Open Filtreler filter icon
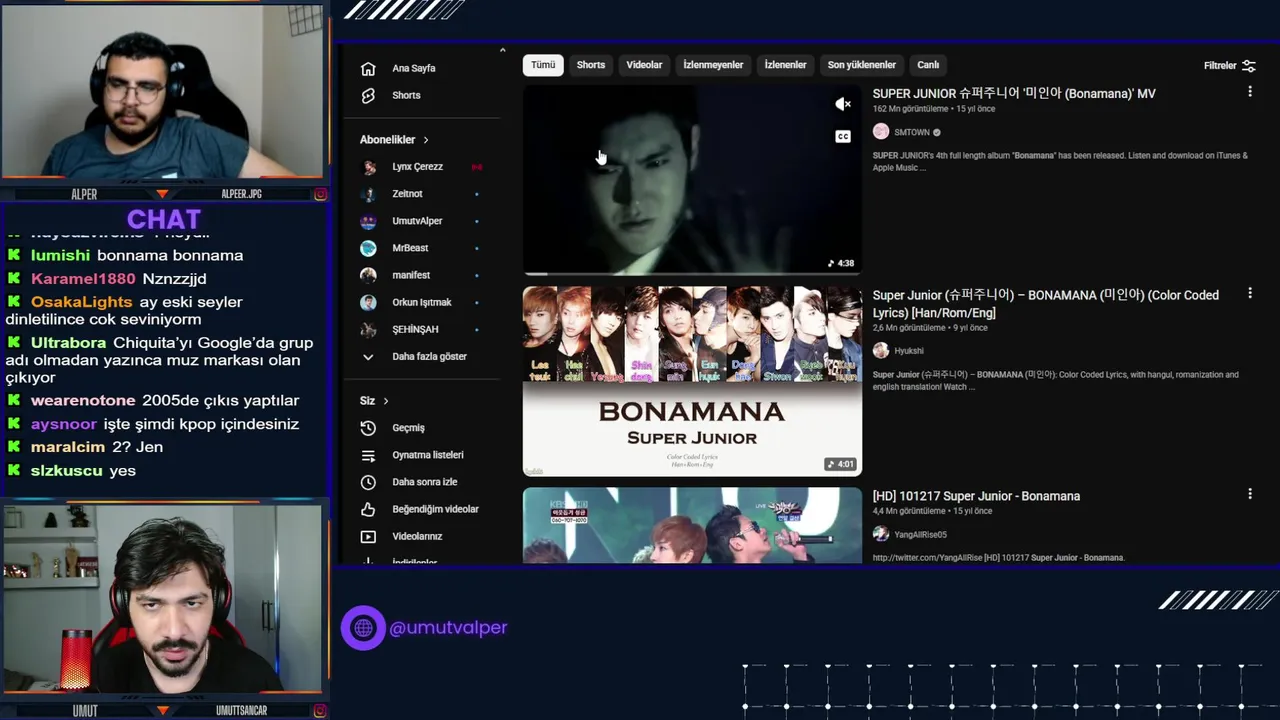 pyautogui.click(x=1249, y=66)
